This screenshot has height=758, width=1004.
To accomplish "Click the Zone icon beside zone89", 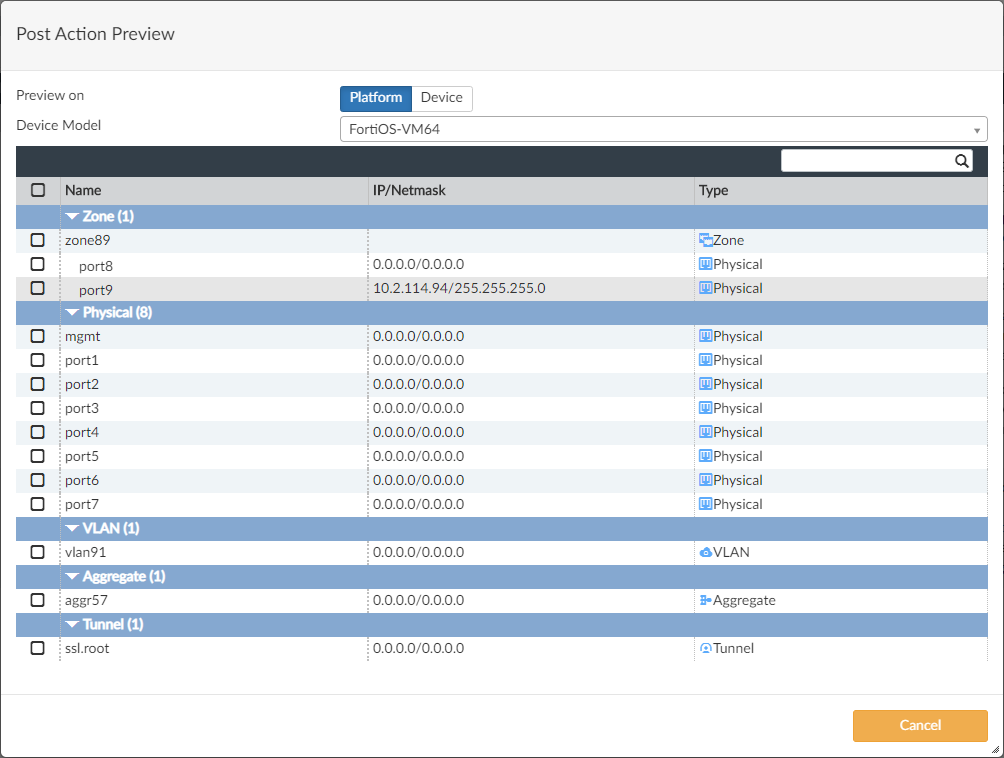I will coord(707,240).
